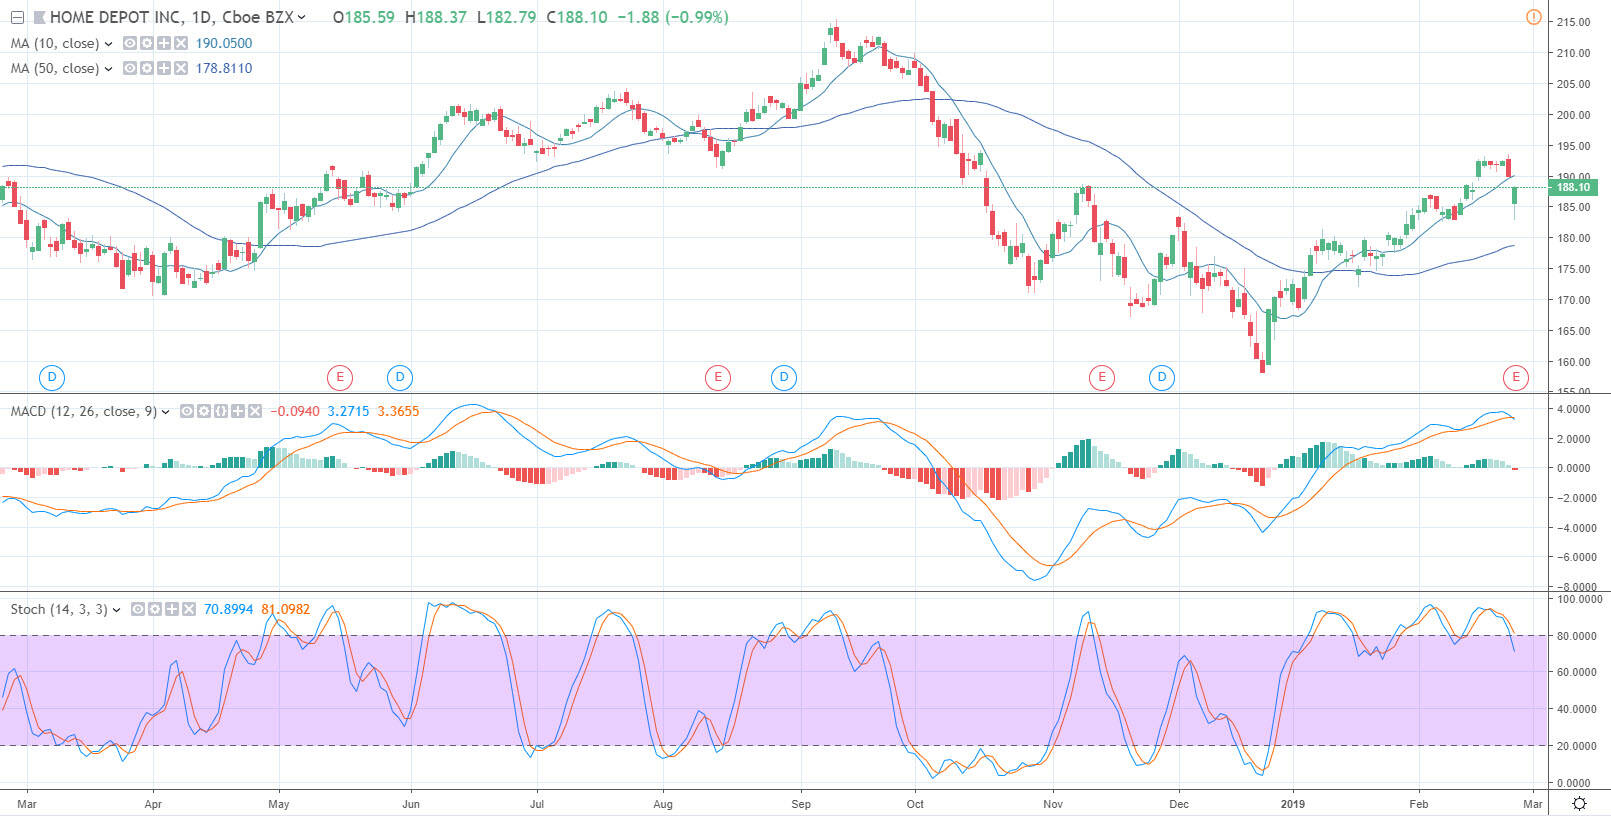Open settings gear for MA (50, close)
Screen dimensions: 1611x817
coord(147,68)
